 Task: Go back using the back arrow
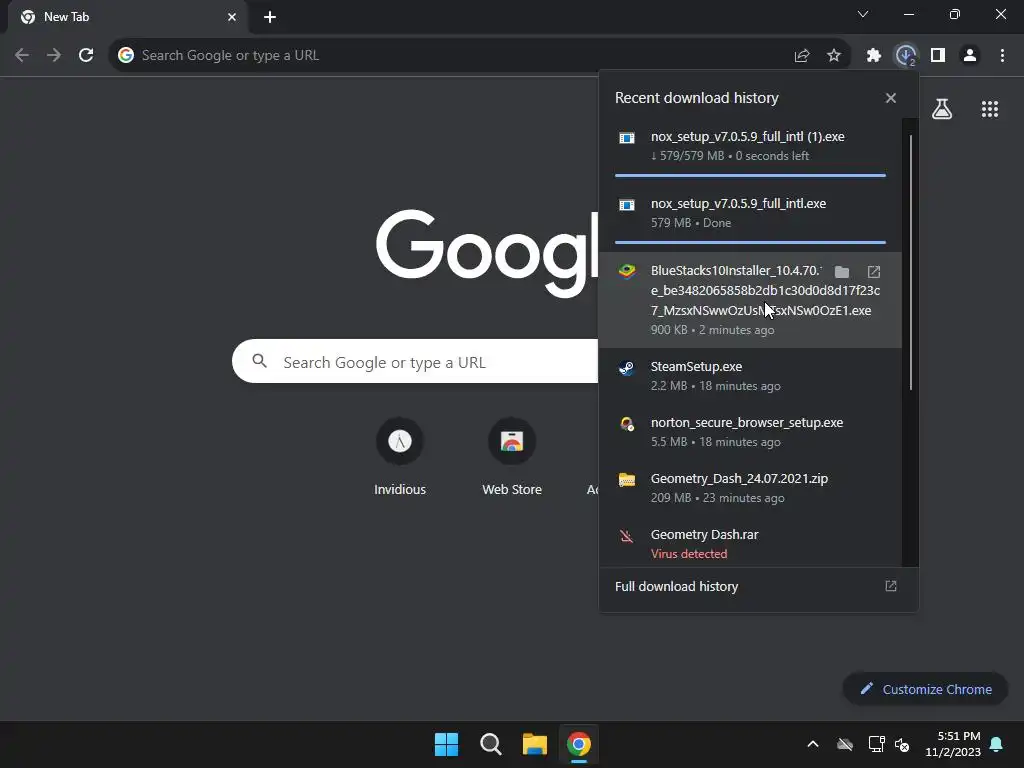22,56
